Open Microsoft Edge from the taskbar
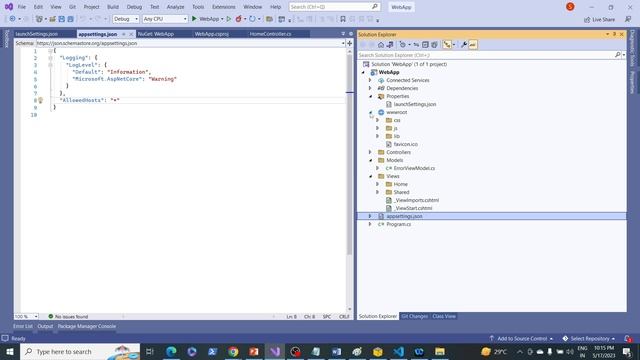This screenshot has height=360, width=640. pos(171,351)
